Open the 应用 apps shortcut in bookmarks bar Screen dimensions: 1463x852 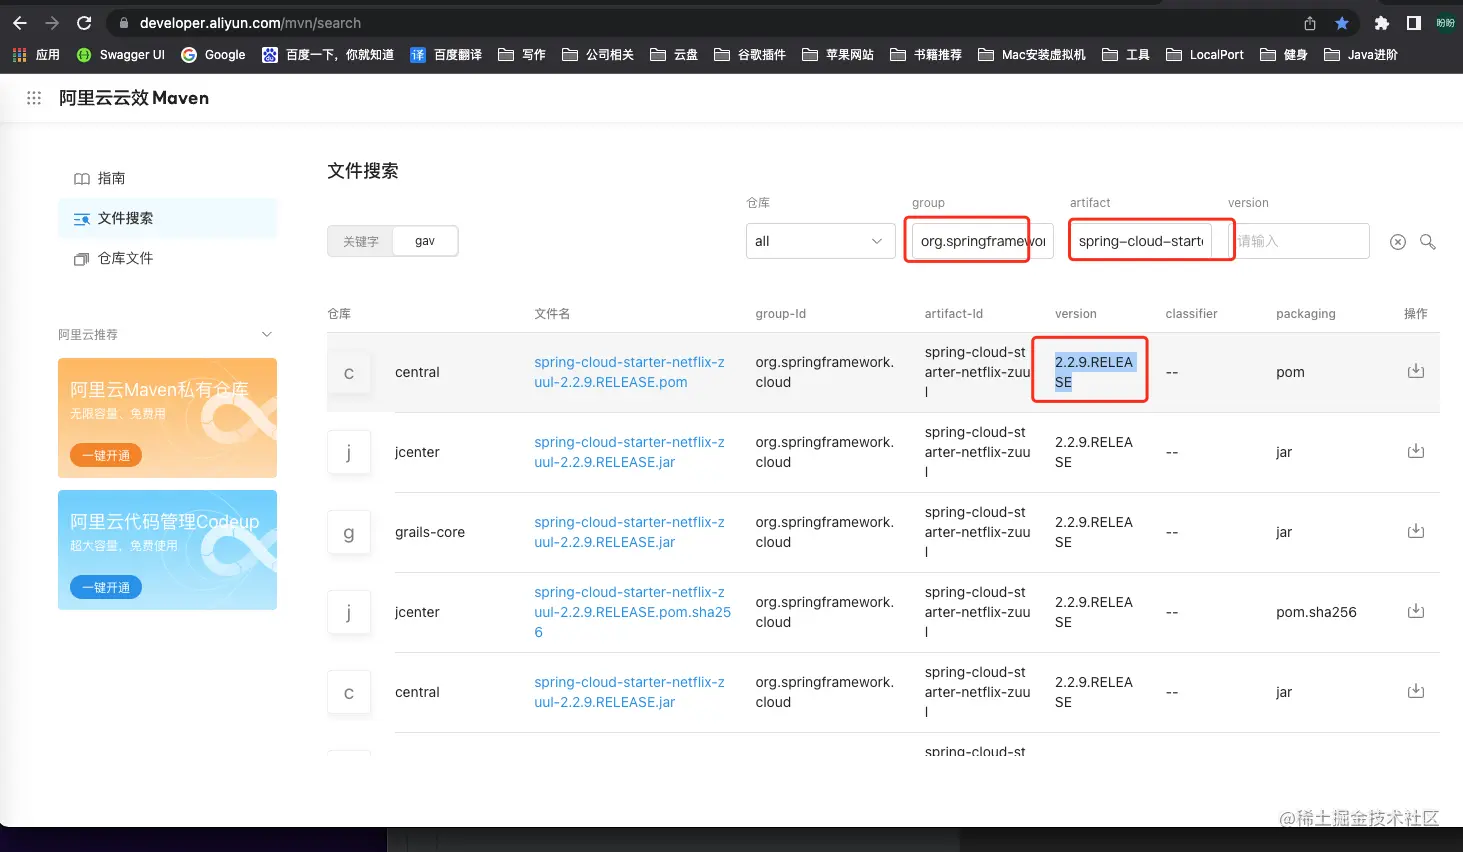click(36, 55)
